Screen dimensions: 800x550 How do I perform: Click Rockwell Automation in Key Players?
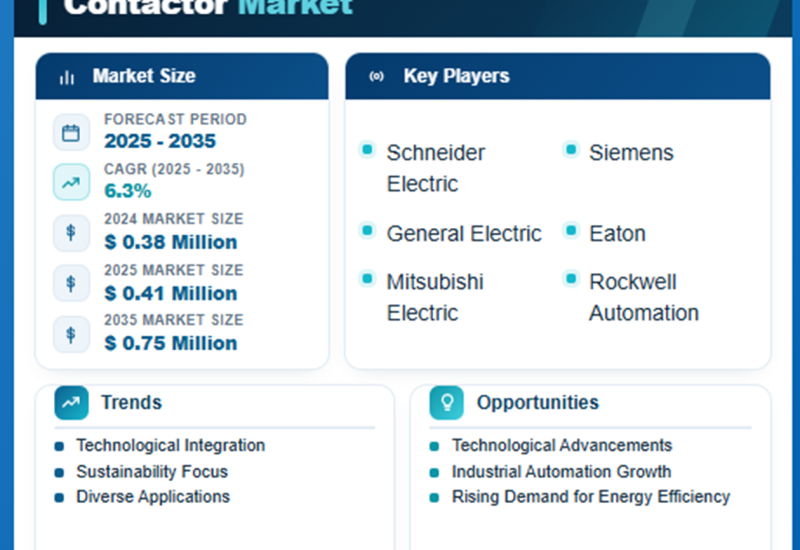tap(644, 297)
